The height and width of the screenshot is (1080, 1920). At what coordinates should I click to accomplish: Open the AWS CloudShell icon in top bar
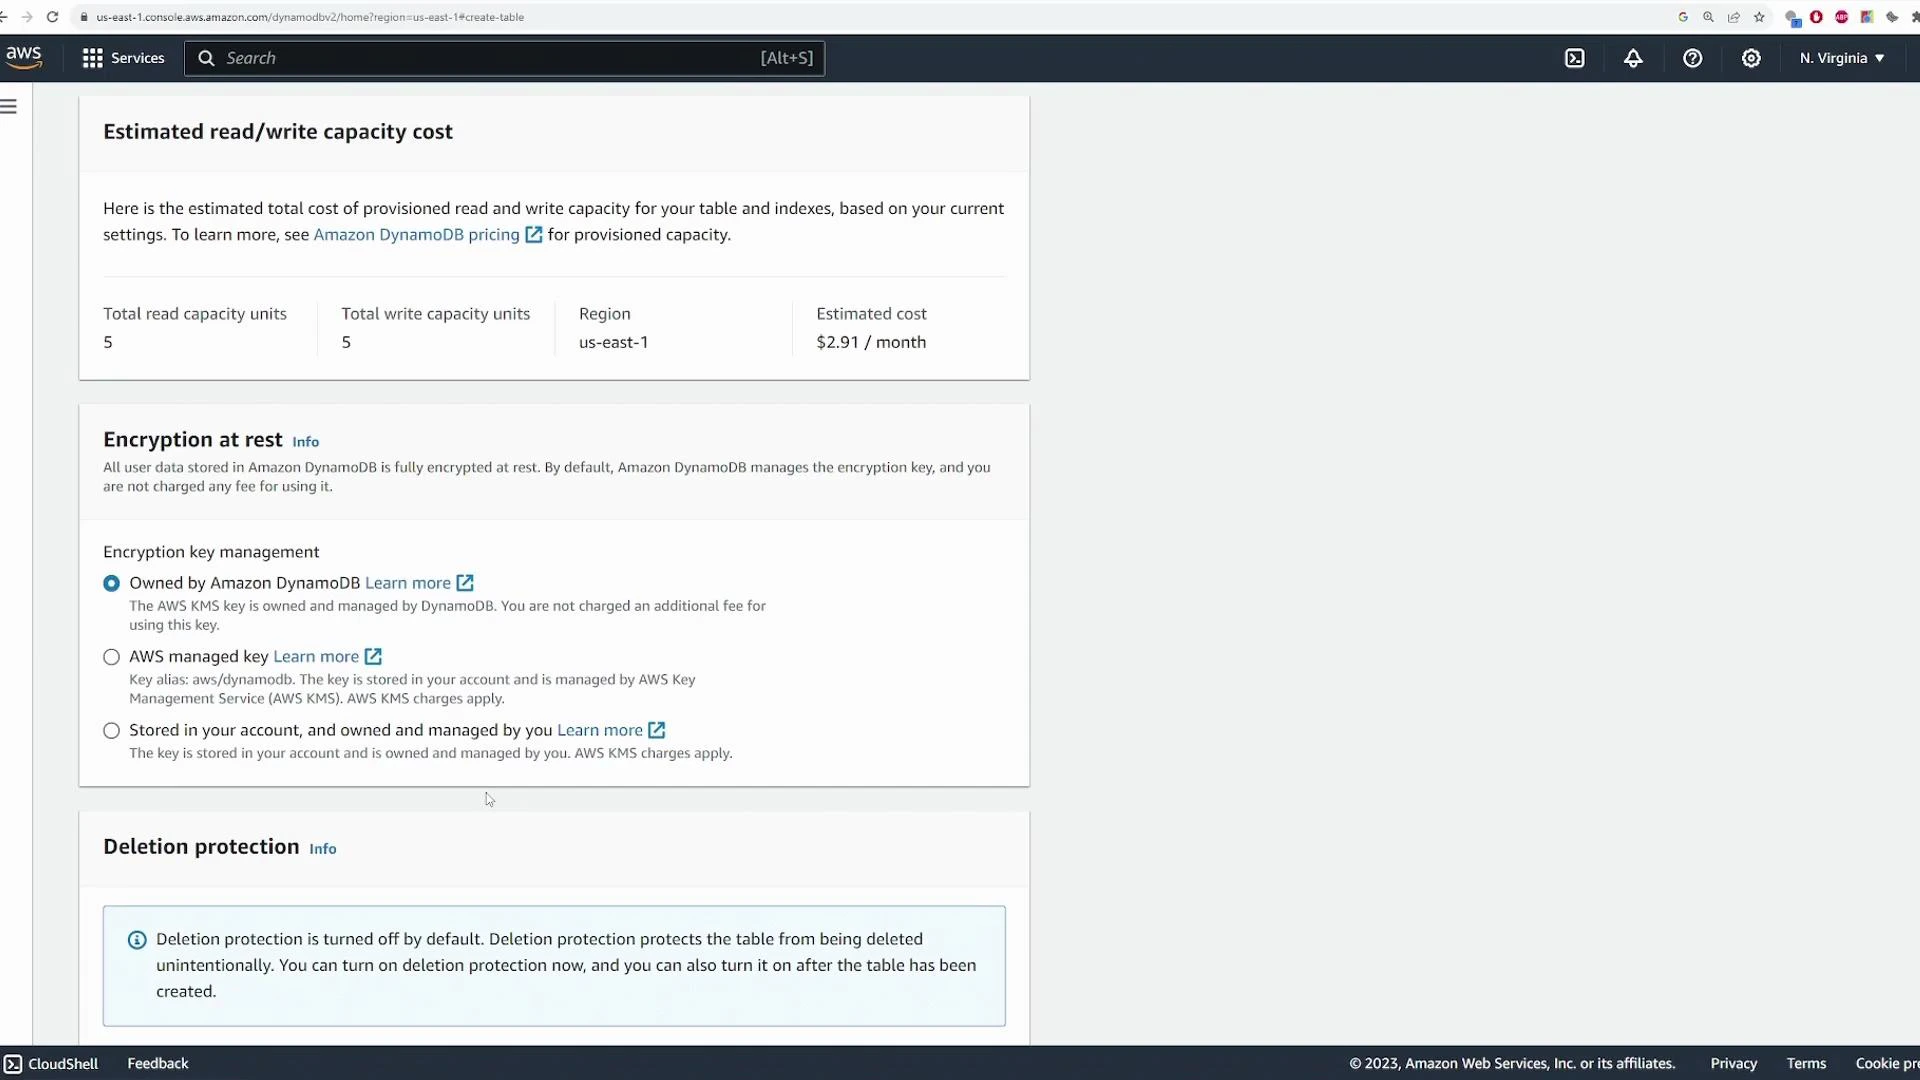click(x=1575, y=58)
